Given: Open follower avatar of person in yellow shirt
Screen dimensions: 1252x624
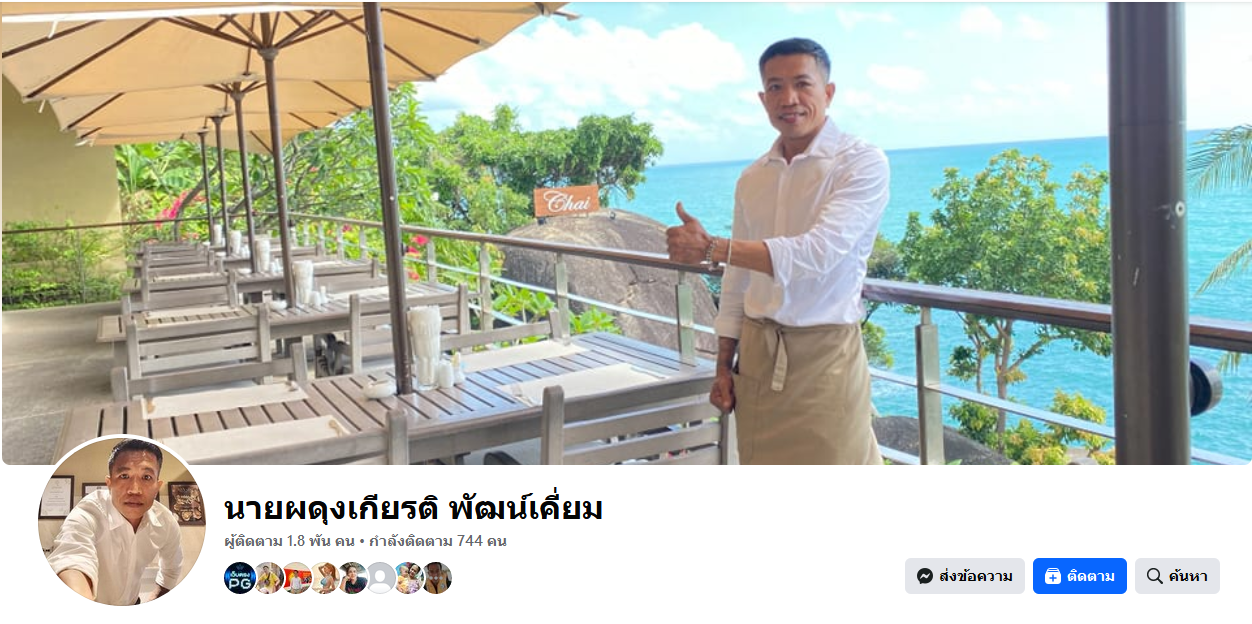Looking at the screenshot, I should coord(268,578).
